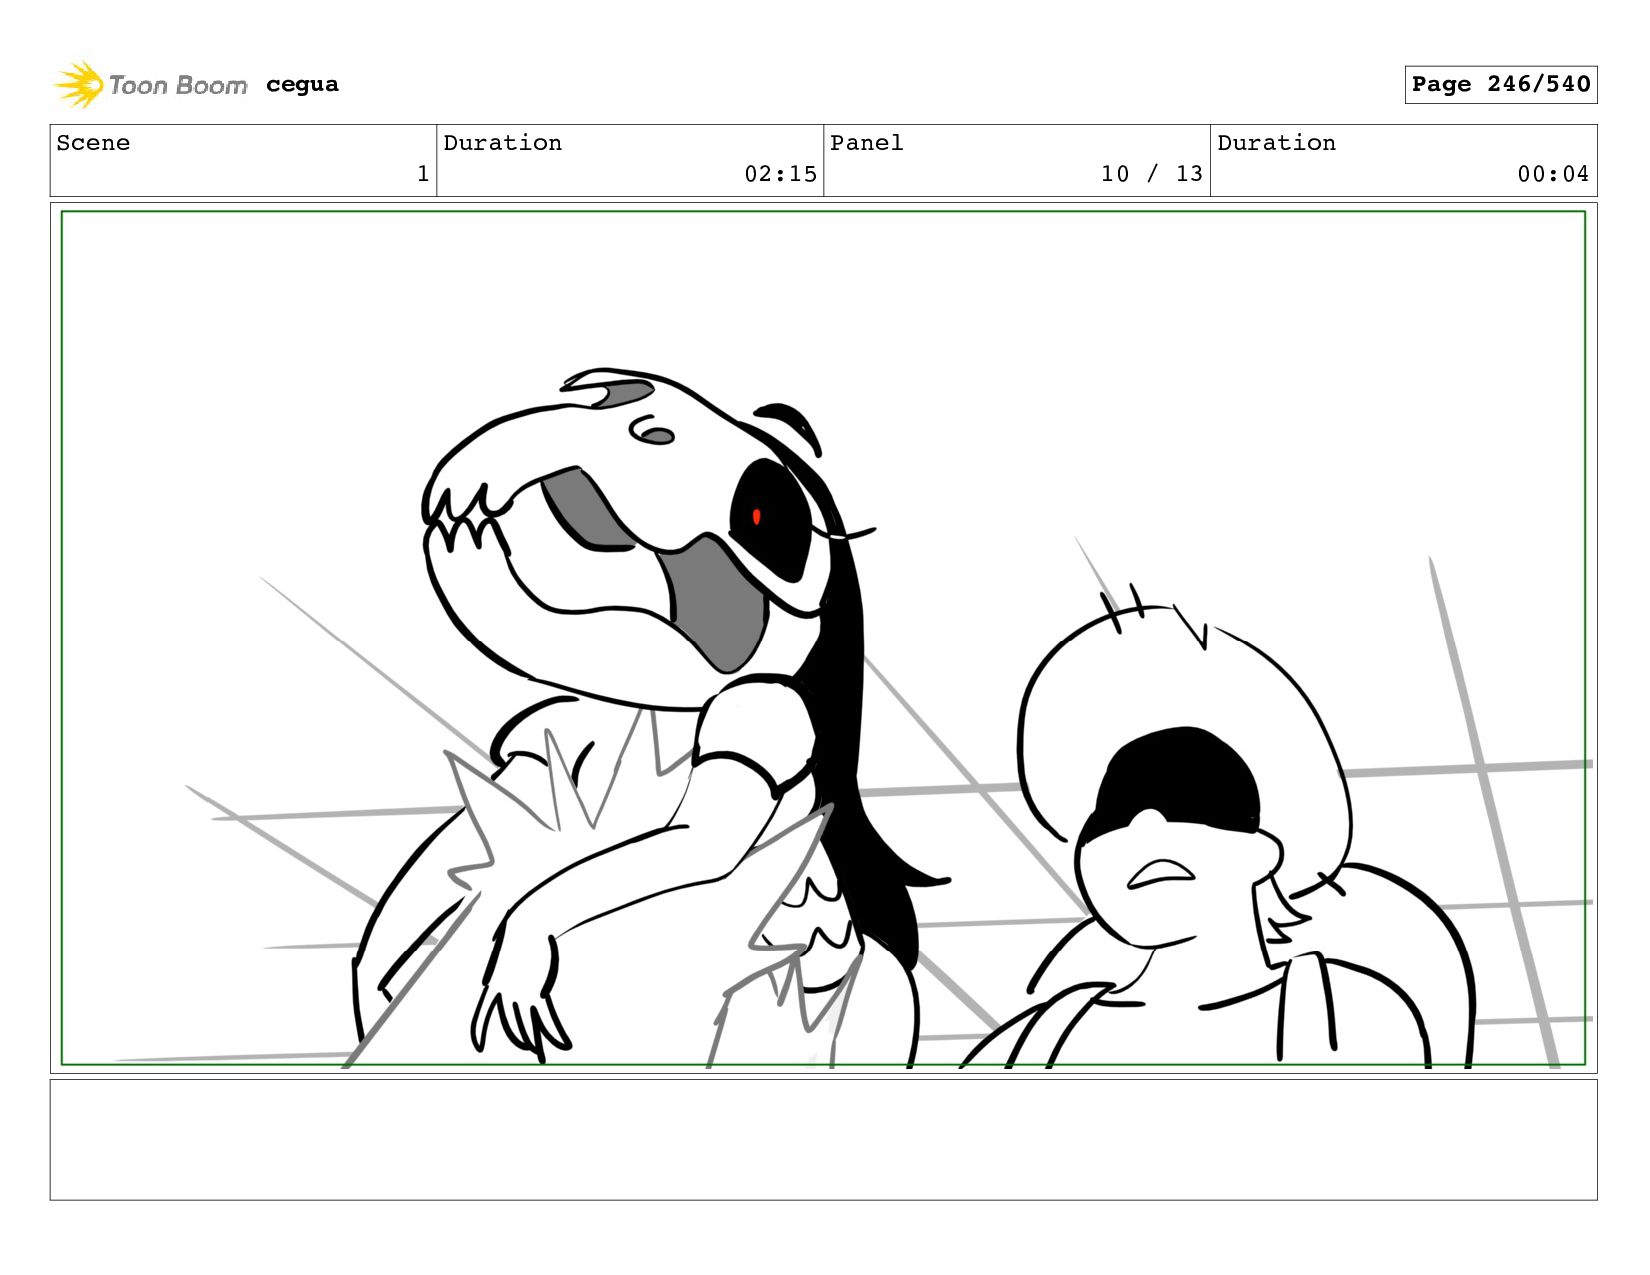
Task: Click the panel count '10 / 13'
Action: click(1152, 174)
